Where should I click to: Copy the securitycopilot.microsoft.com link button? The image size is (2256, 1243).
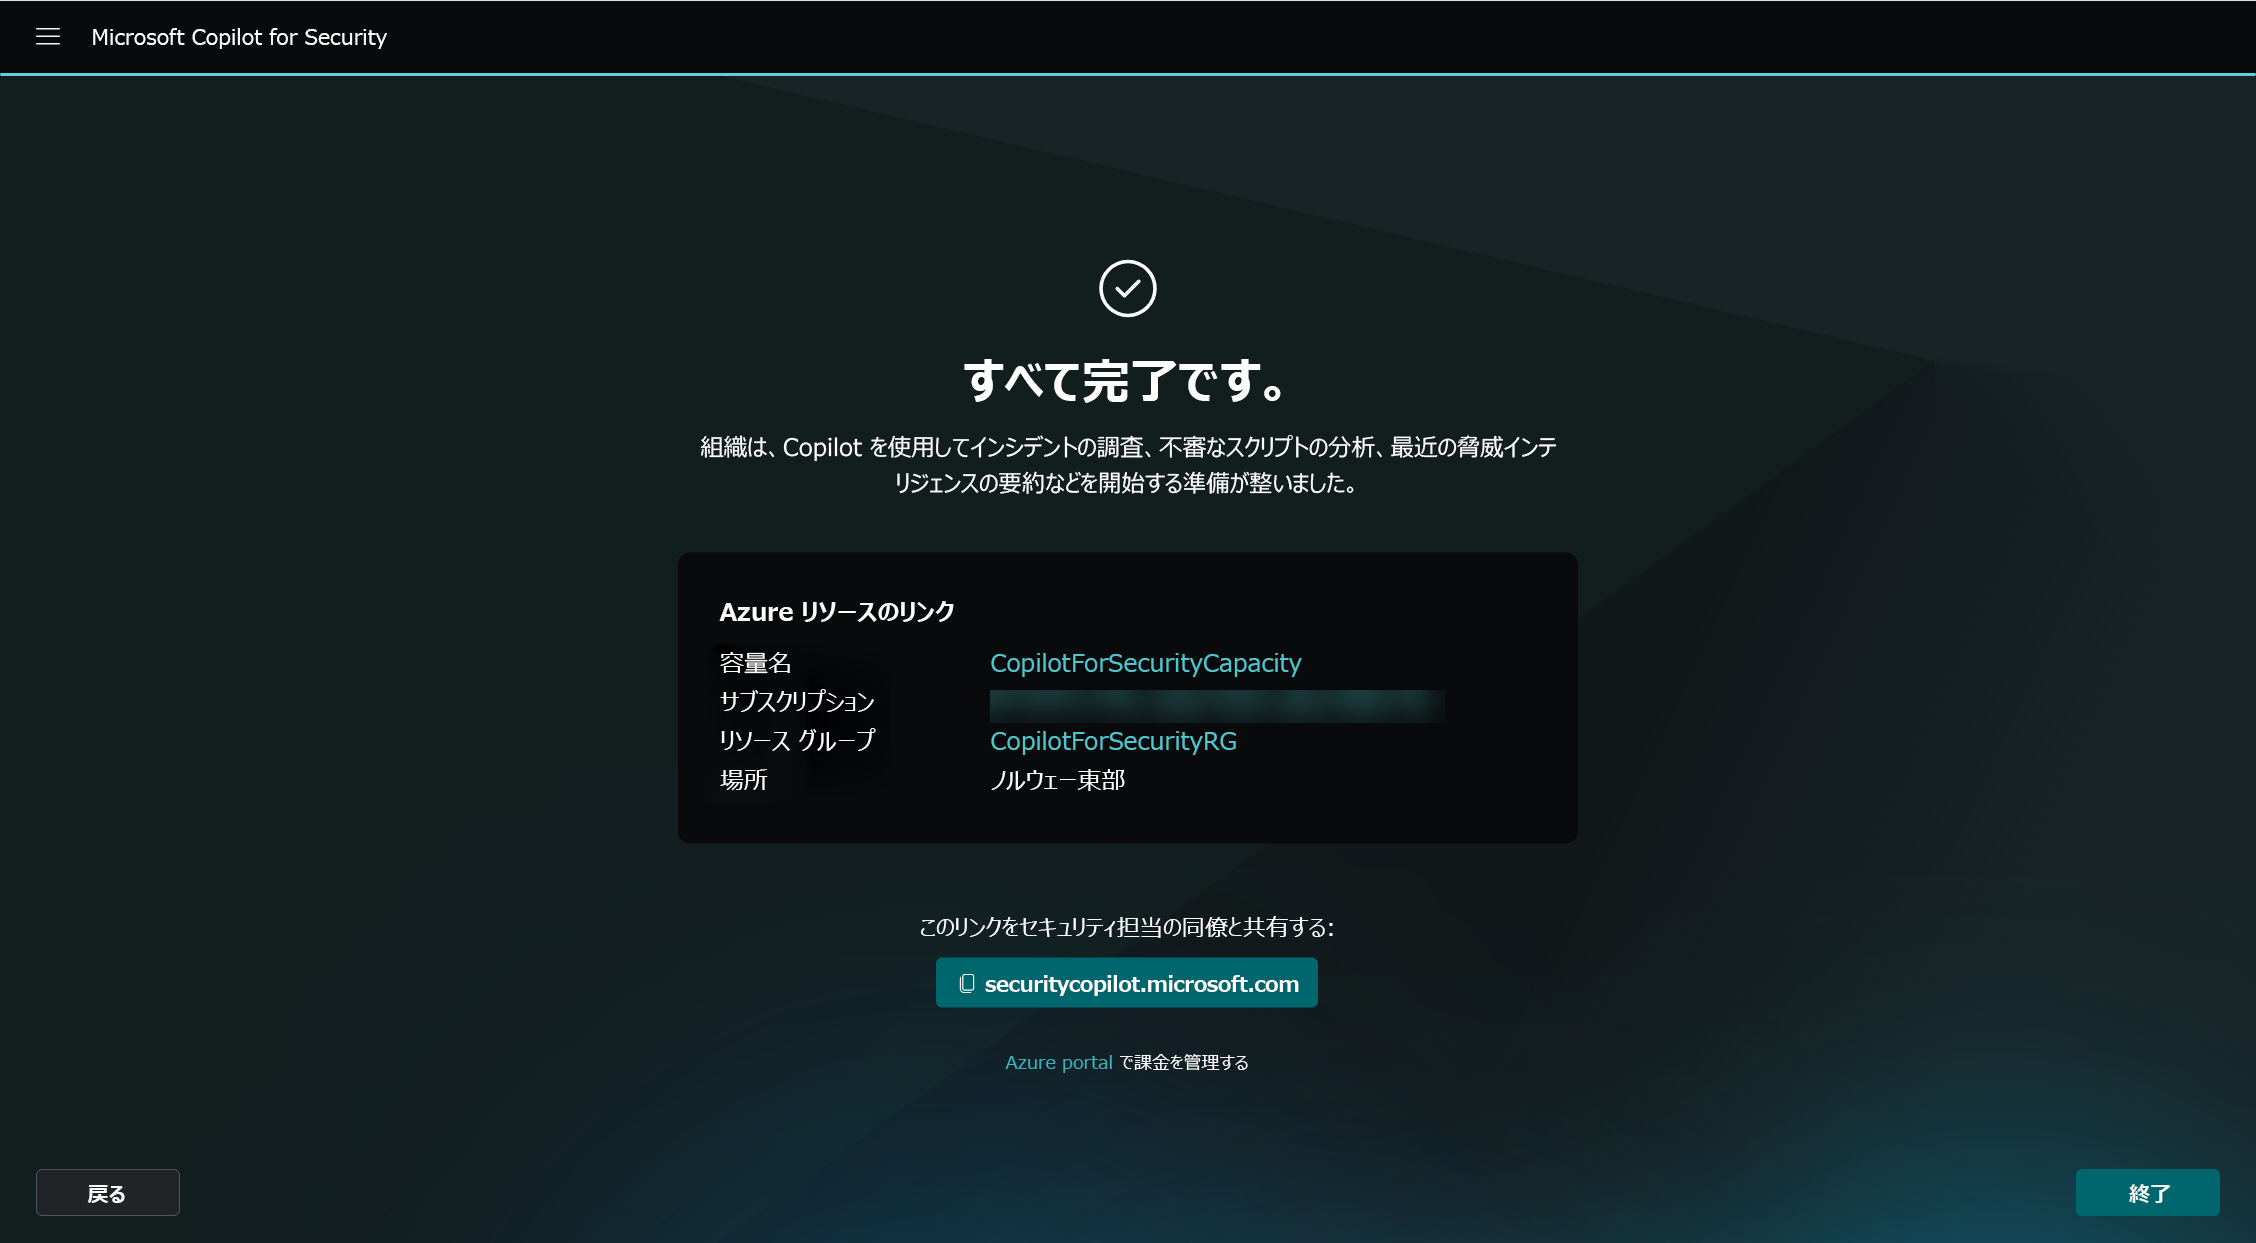(1140, 983)
